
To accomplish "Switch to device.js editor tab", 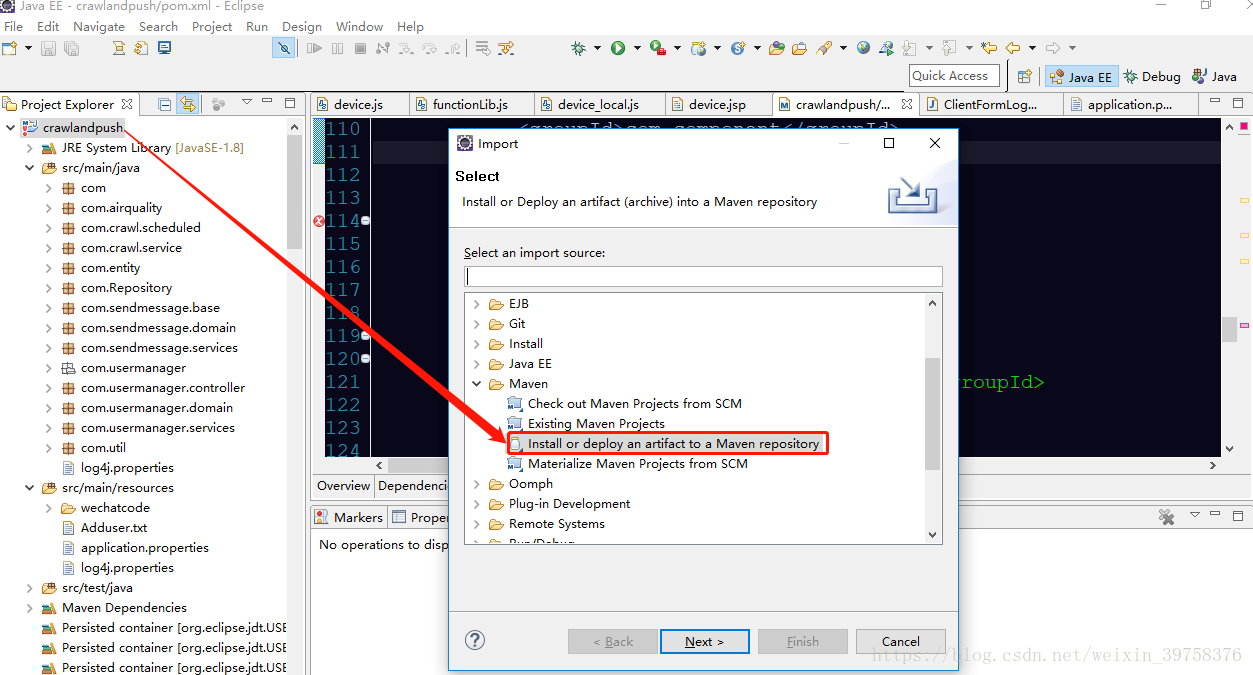I will click(358, 104).
